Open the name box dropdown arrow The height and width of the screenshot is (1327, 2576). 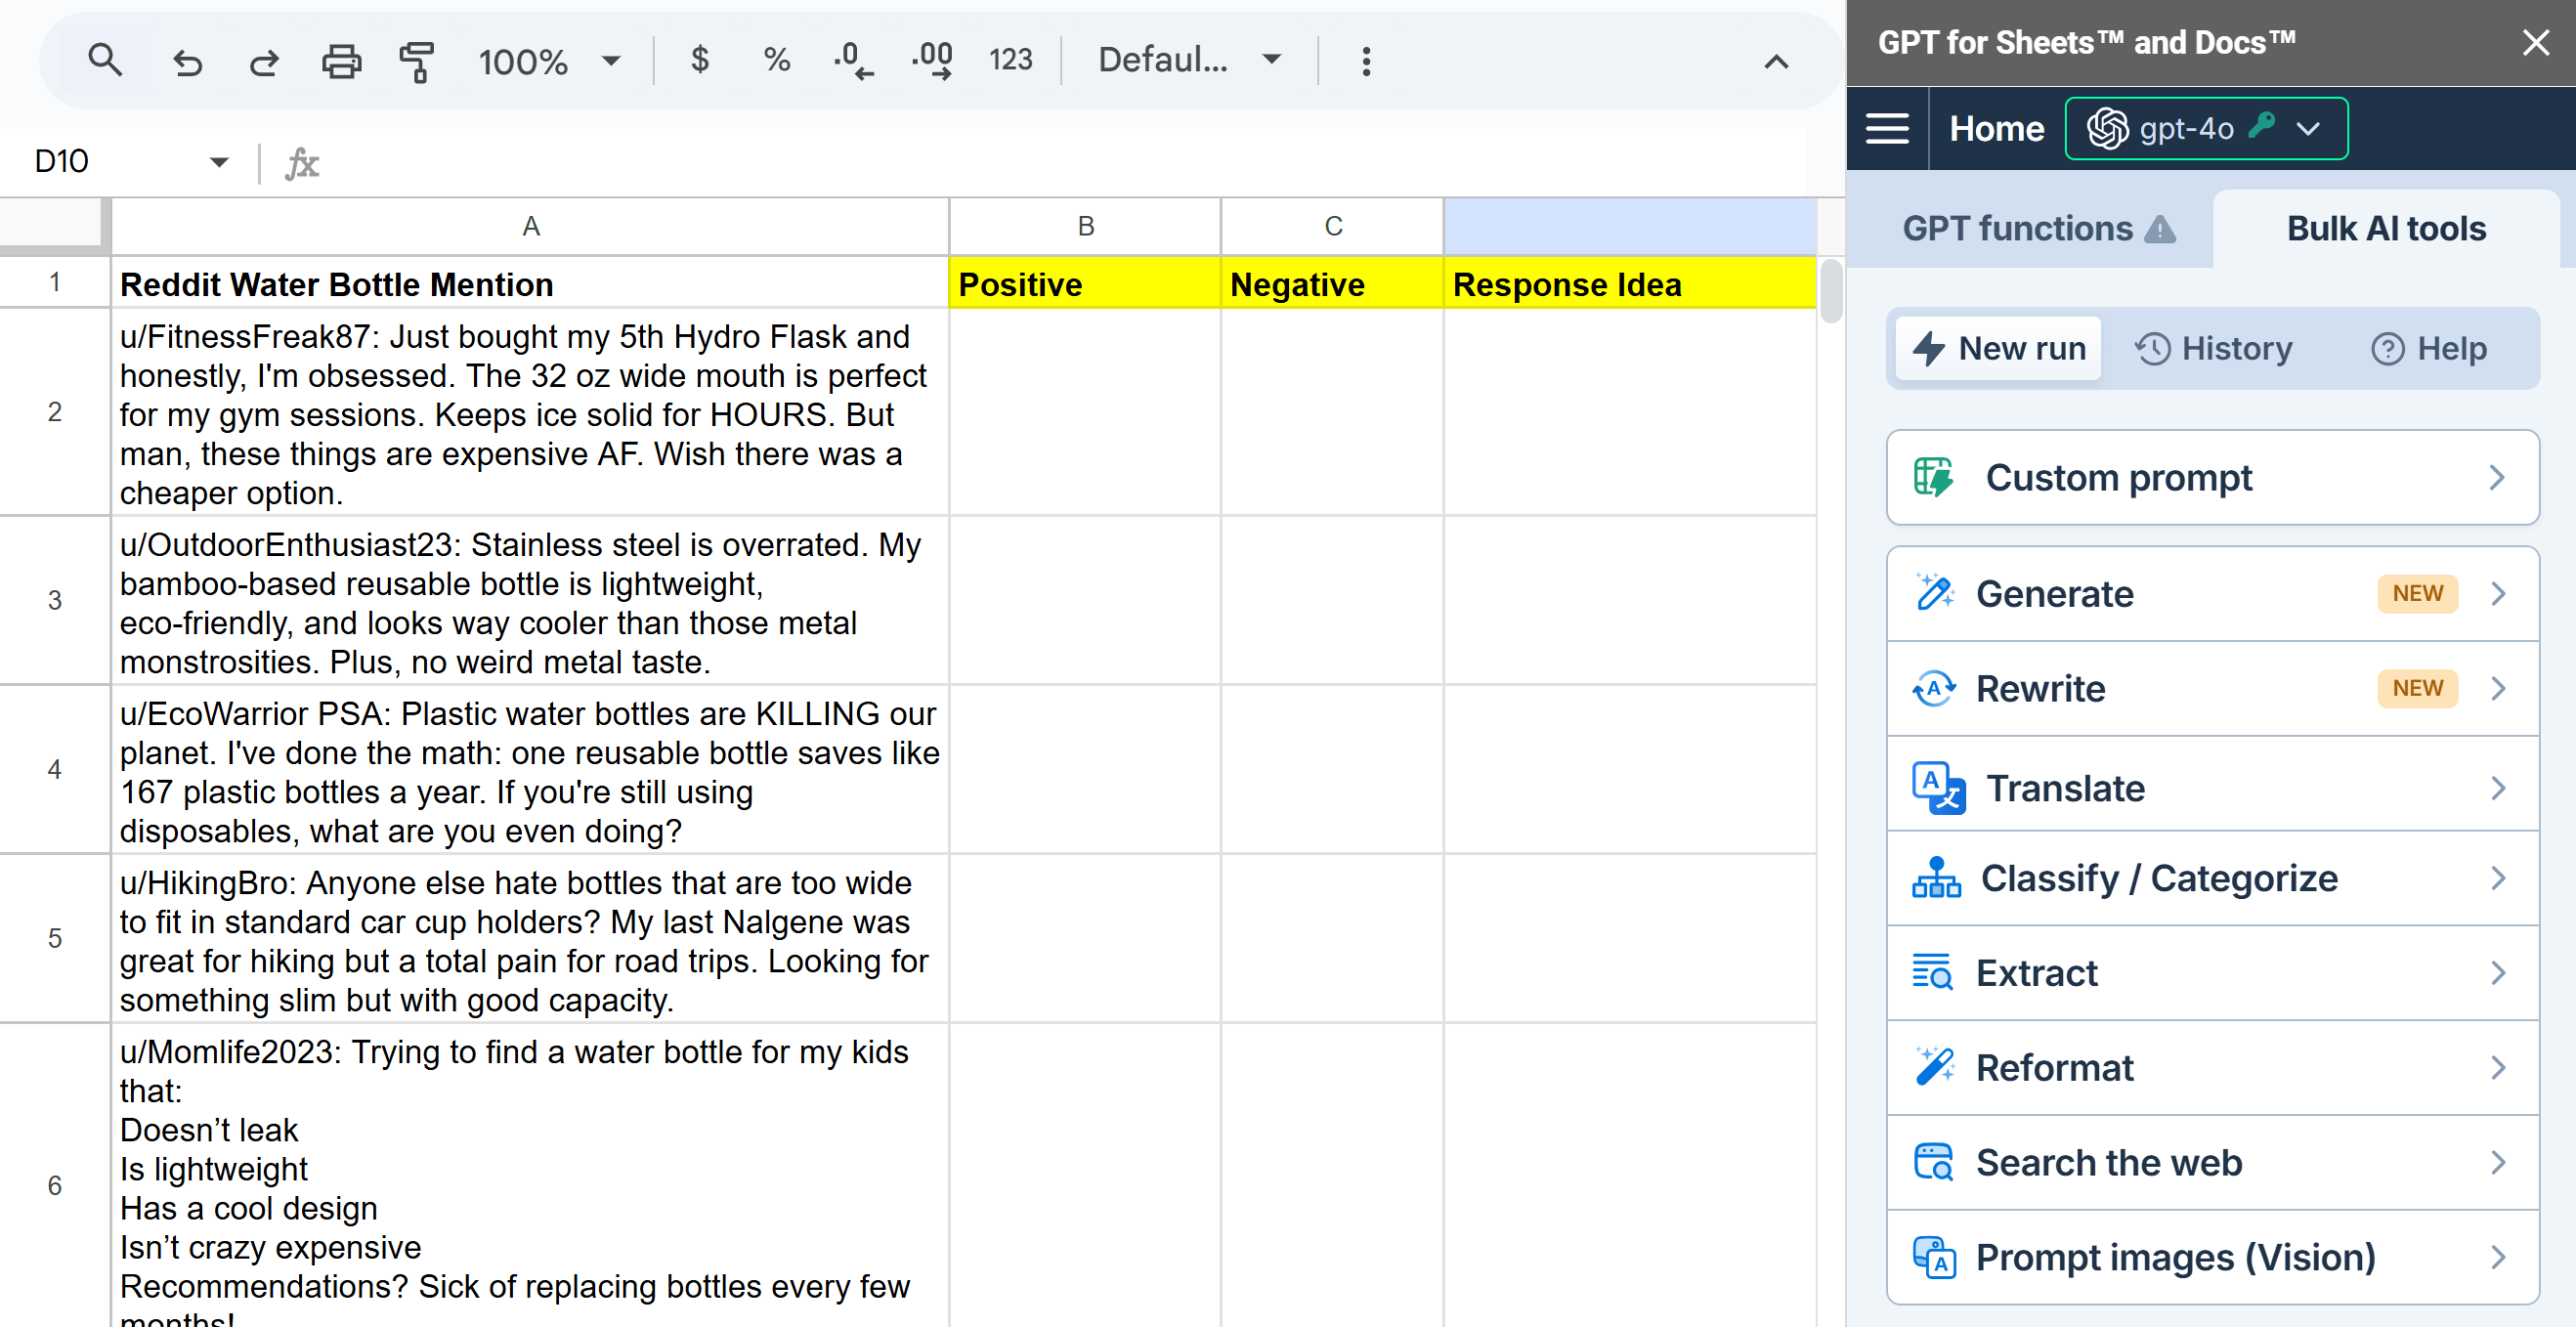pyautogui.click(x=219, y=162)
